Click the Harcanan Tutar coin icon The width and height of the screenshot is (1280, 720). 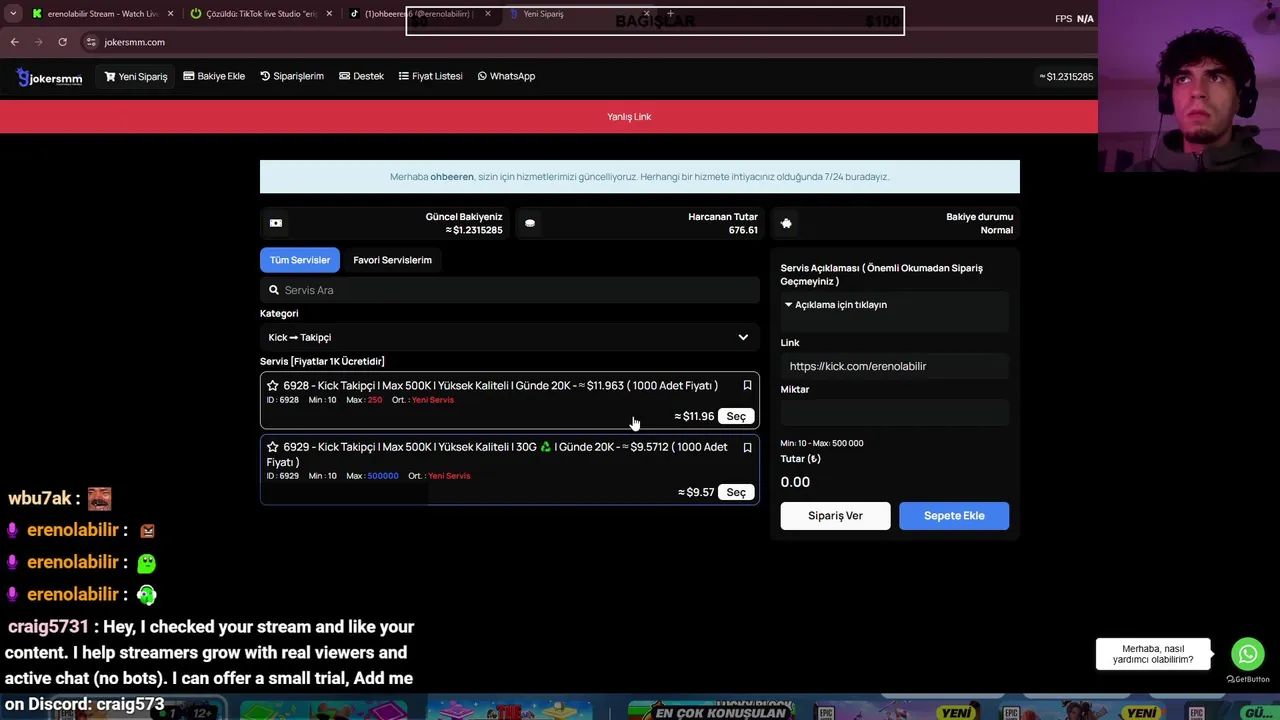coord(530,223)
